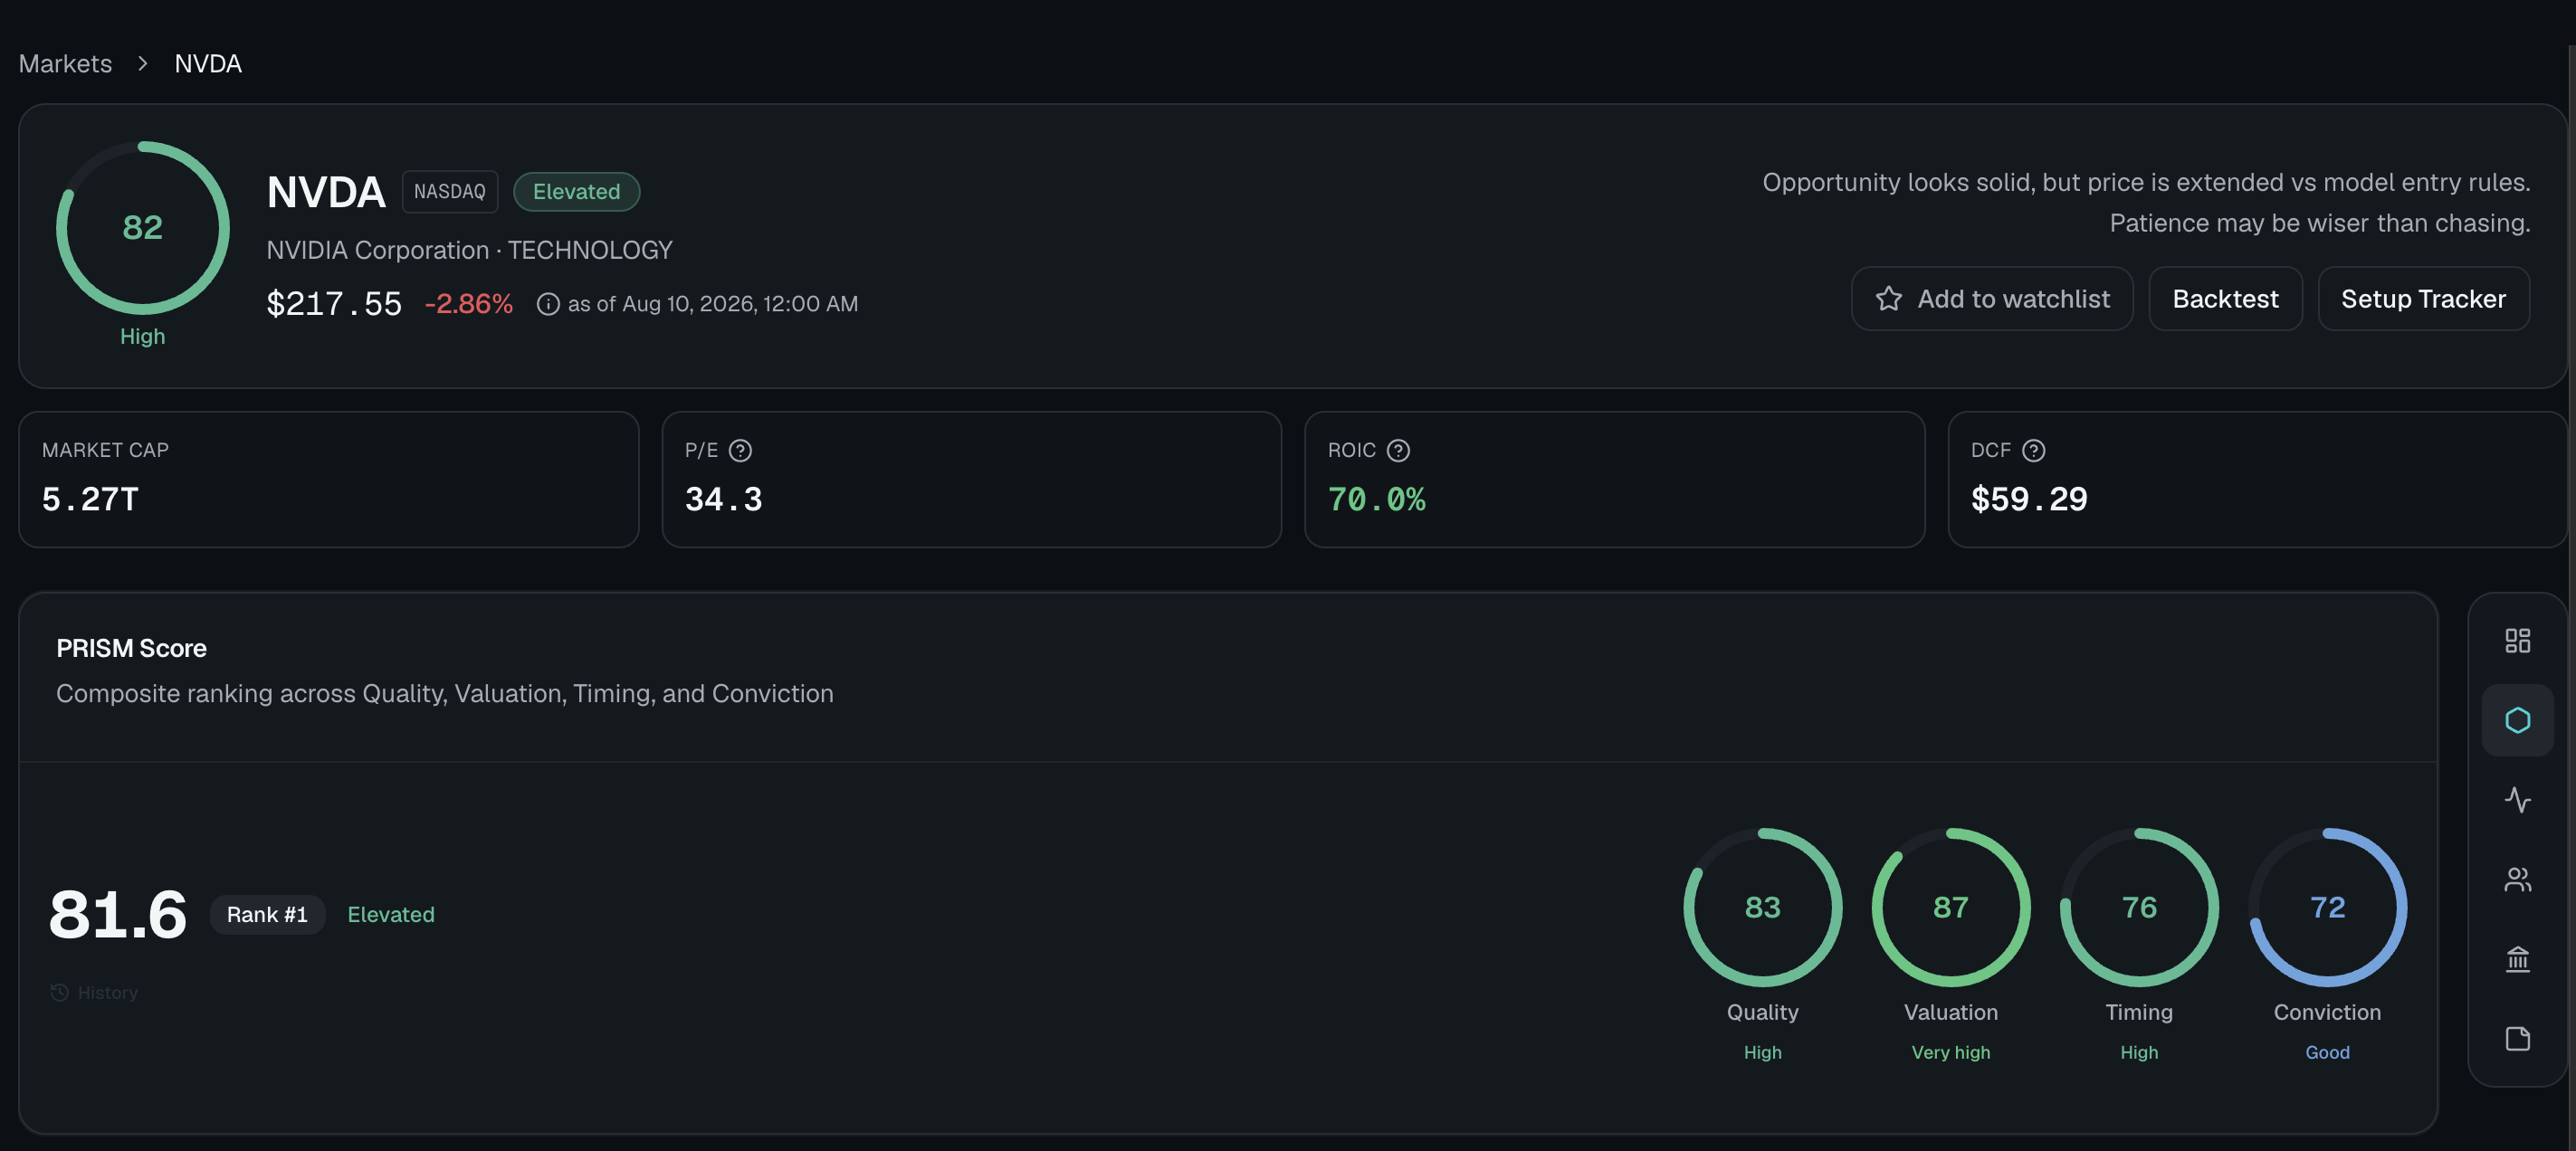Screen dimensions: 2576x1151
Task: Click the History clock icon
Action: [x=60, y=992]
